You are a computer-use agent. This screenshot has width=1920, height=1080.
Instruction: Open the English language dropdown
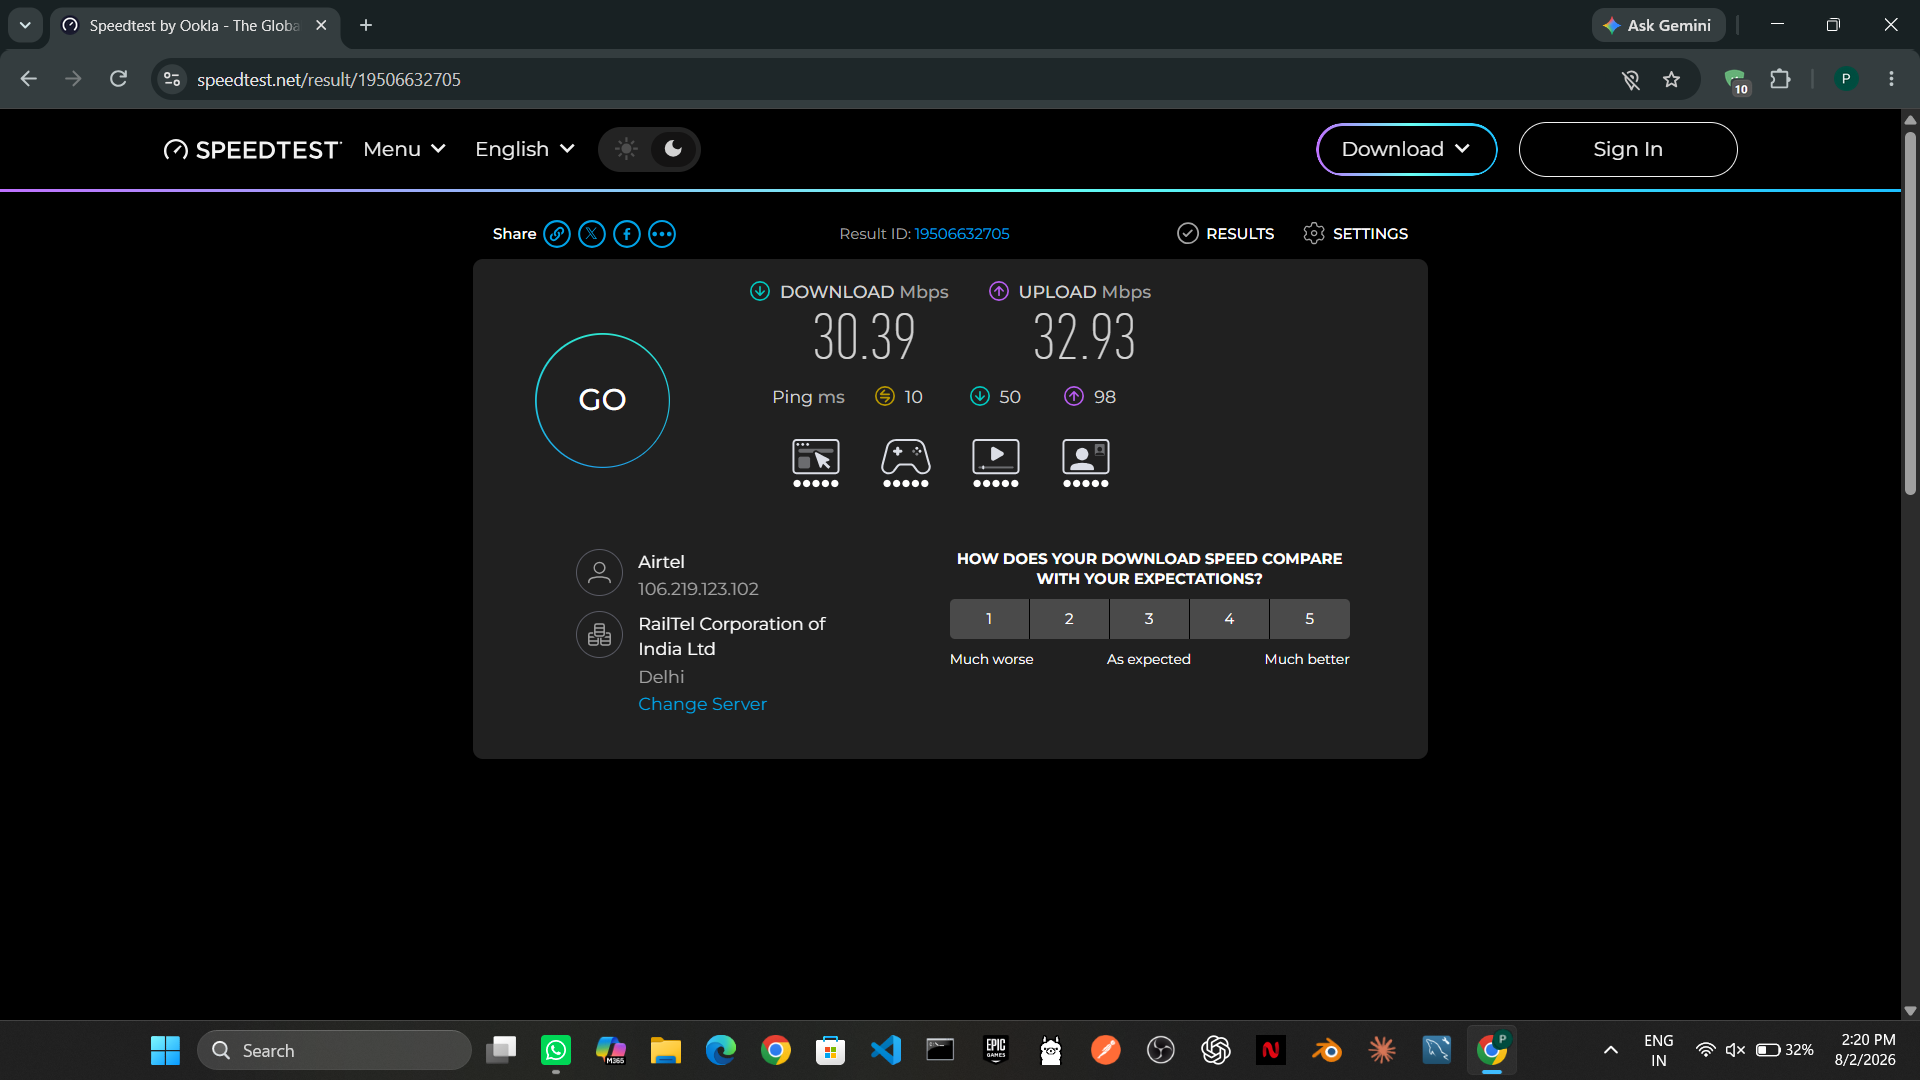click(x=525, y=150)
